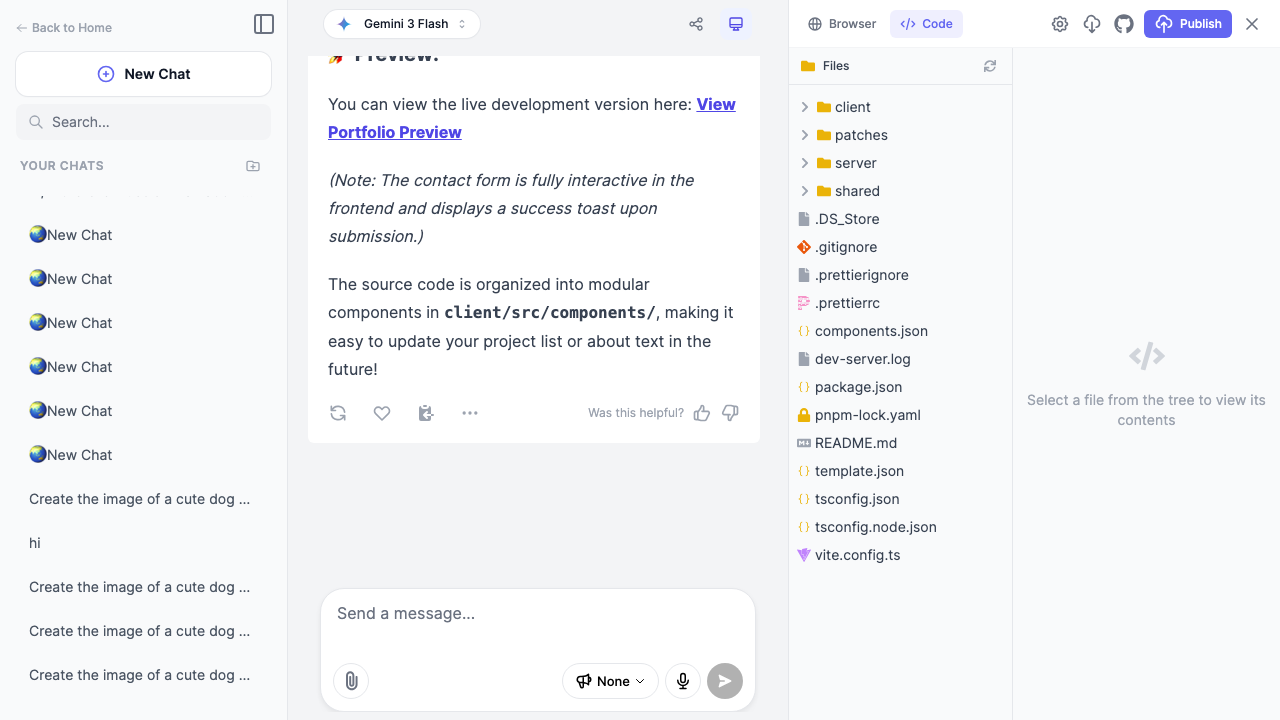Viewport: 1280px width, 720px height.
Task: Give a thumbs up on the response
Action: coord(701,413)
